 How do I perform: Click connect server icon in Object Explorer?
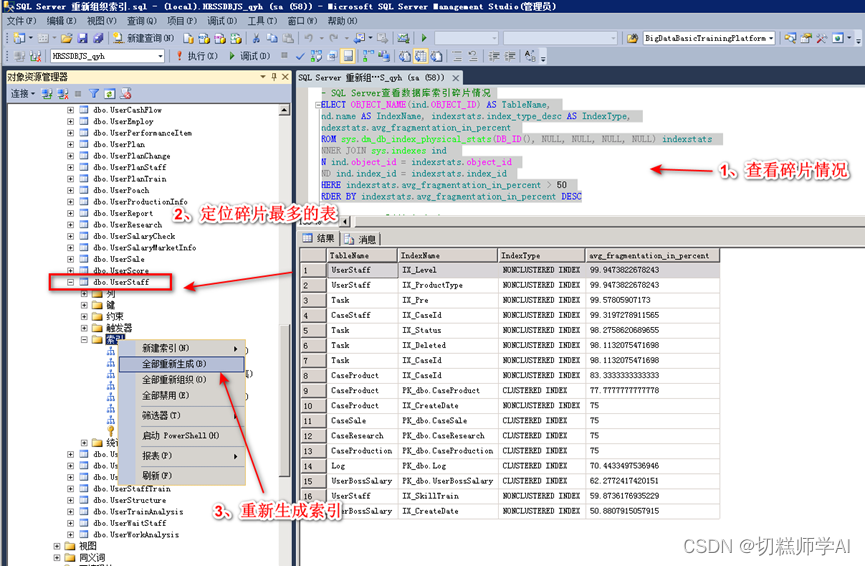pos(47,94)
